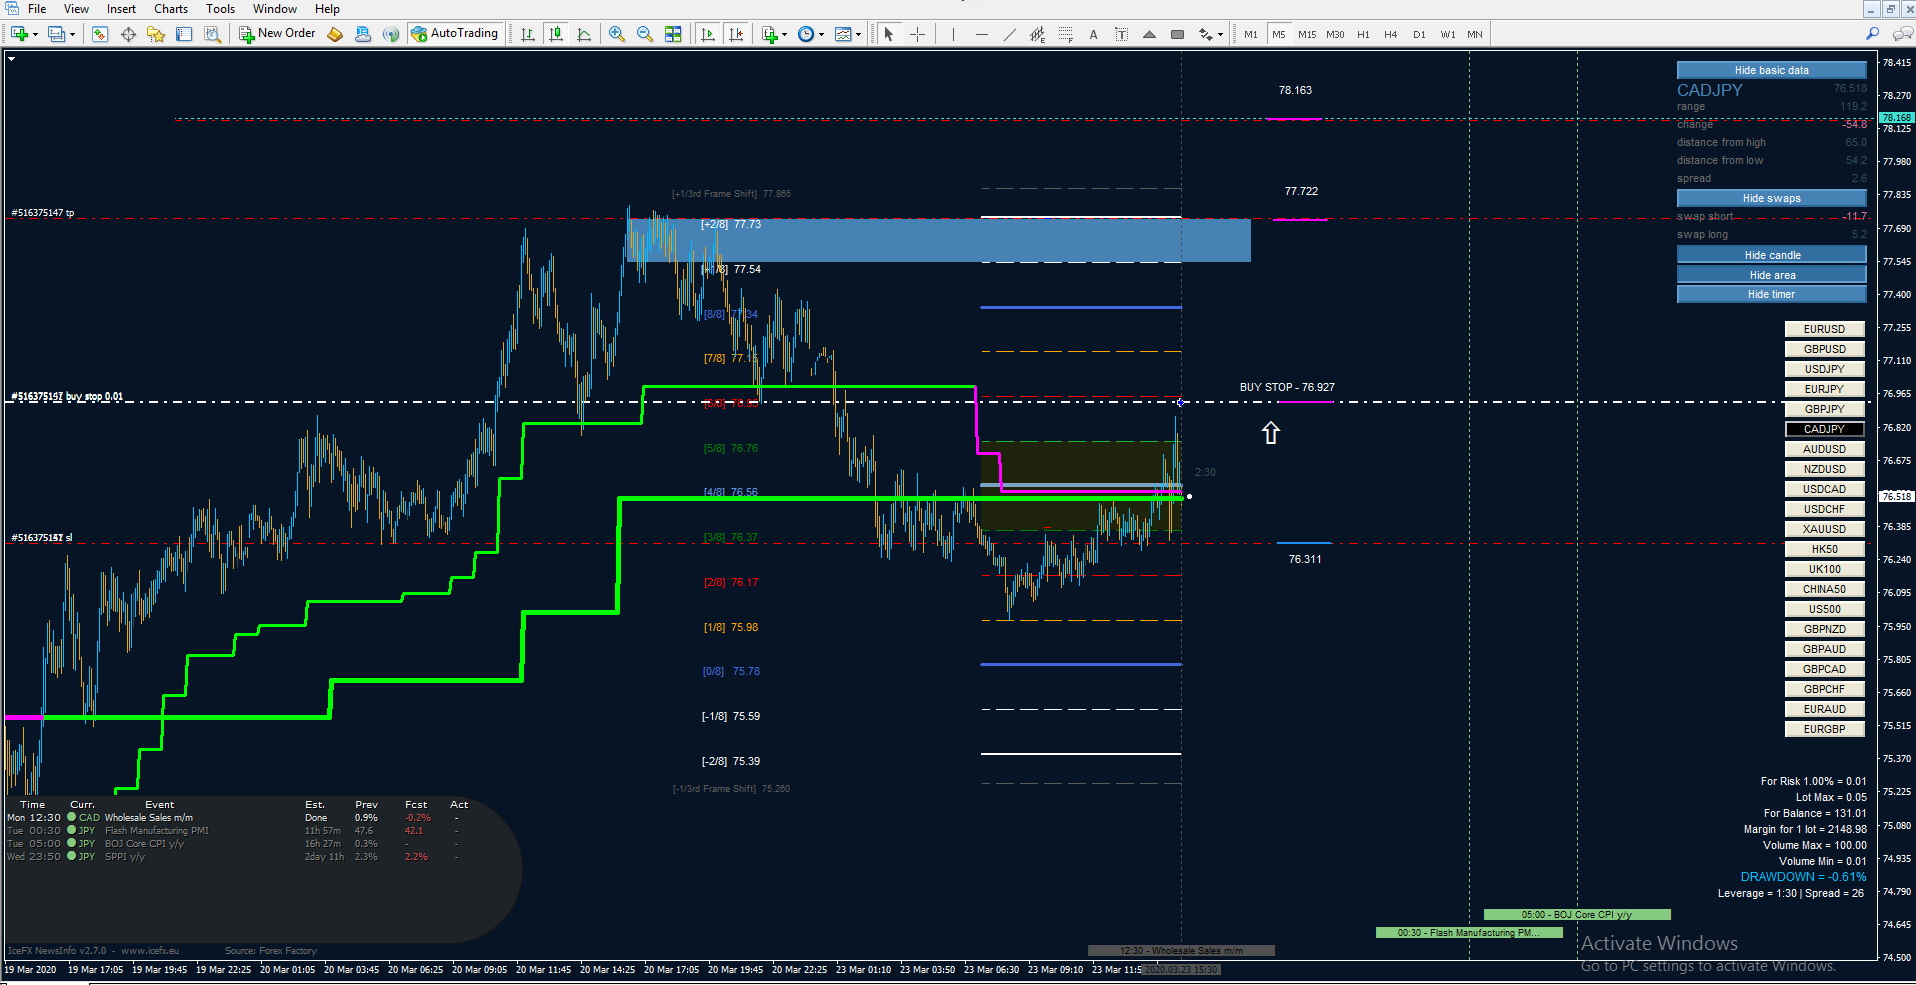Select the Zoom In magnifier icon

pos(617,34)
